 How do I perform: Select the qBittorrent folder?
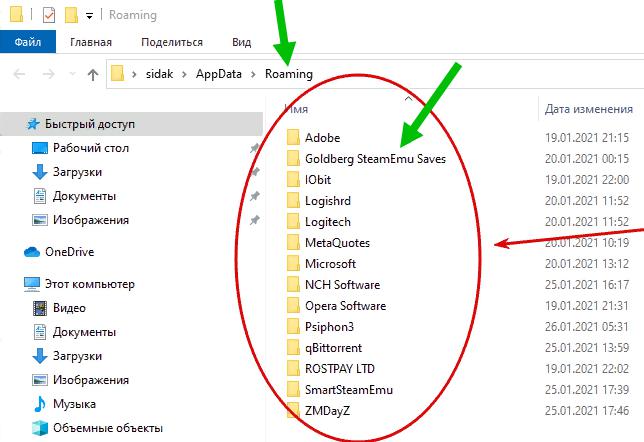(x=333, y=348)
